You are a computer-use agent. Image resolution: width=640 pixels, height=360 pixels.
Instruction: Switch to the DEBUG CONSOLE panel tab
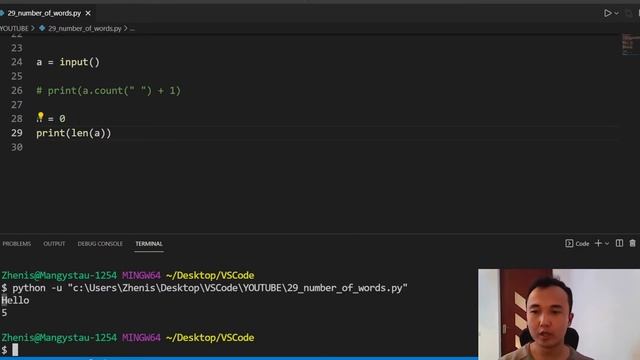pyautogui.click(x=100, y=244)
